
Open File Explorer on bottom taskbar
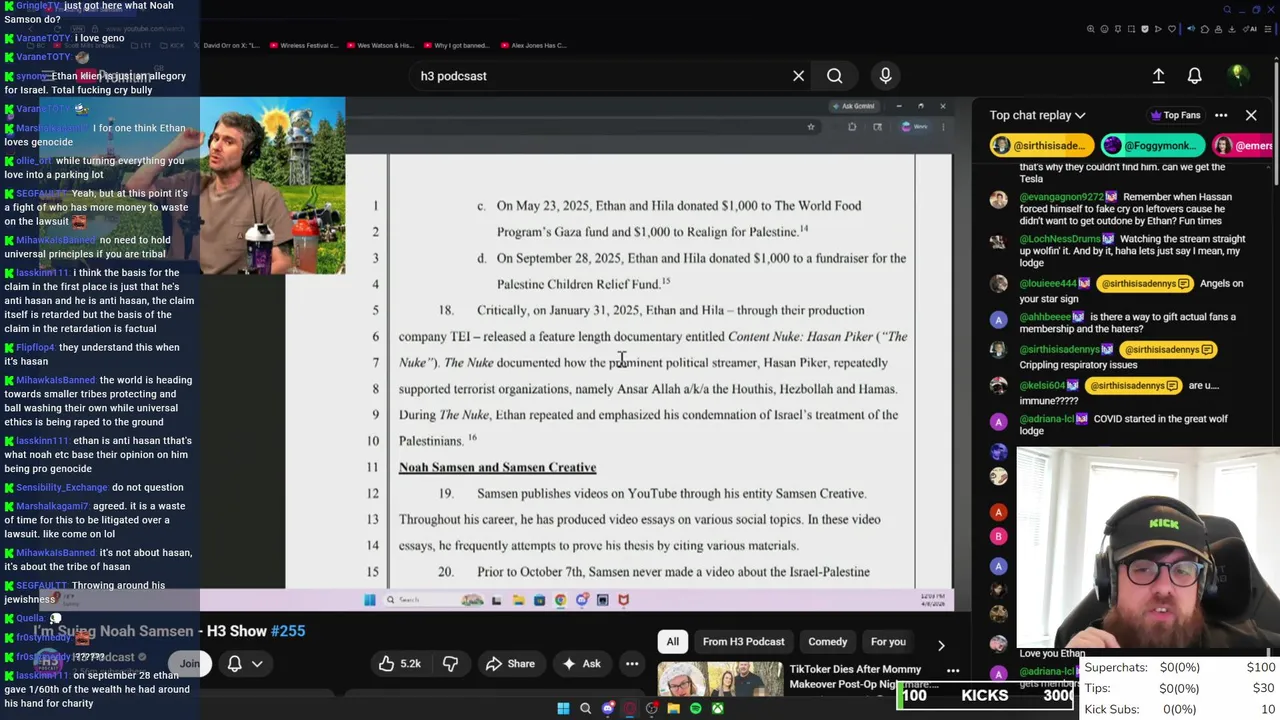tap(673, 708)
